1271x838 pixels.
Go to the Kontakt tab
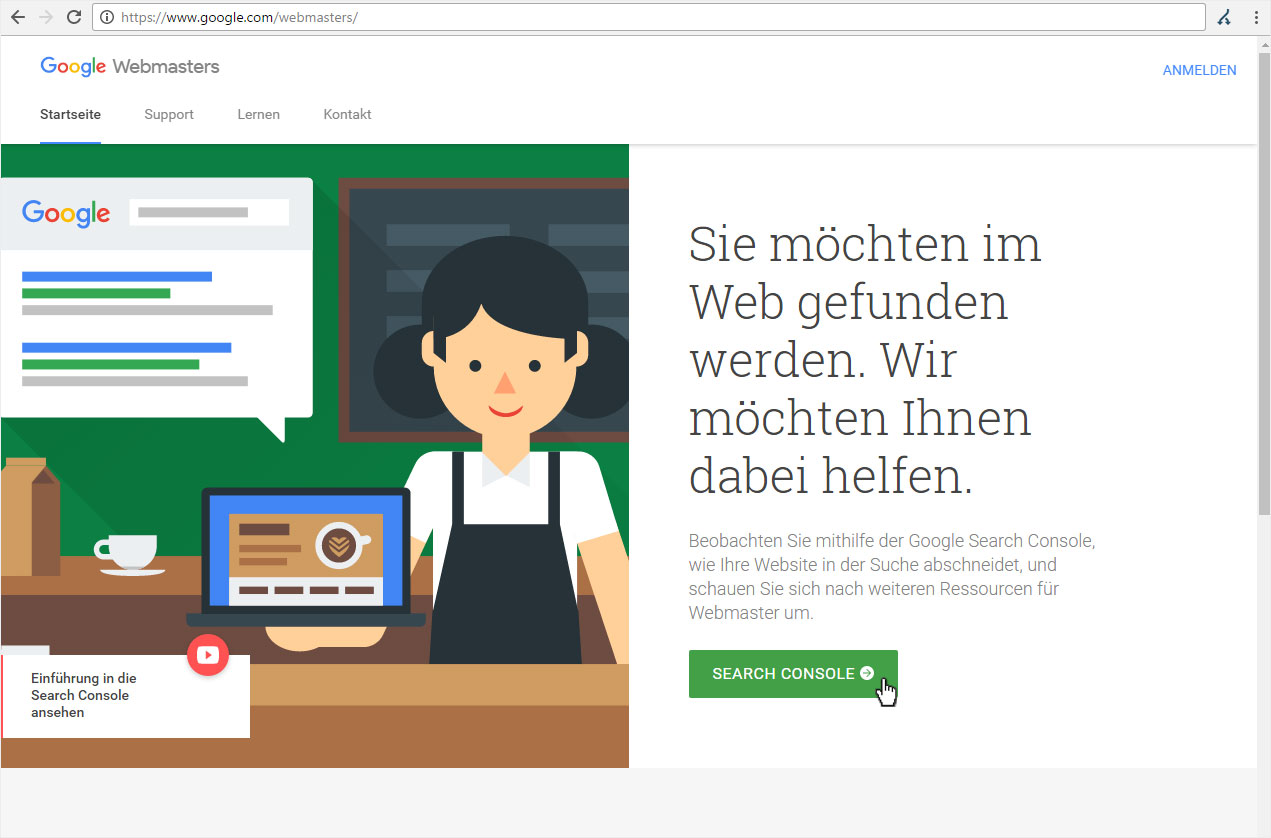(x=347, y=114)
